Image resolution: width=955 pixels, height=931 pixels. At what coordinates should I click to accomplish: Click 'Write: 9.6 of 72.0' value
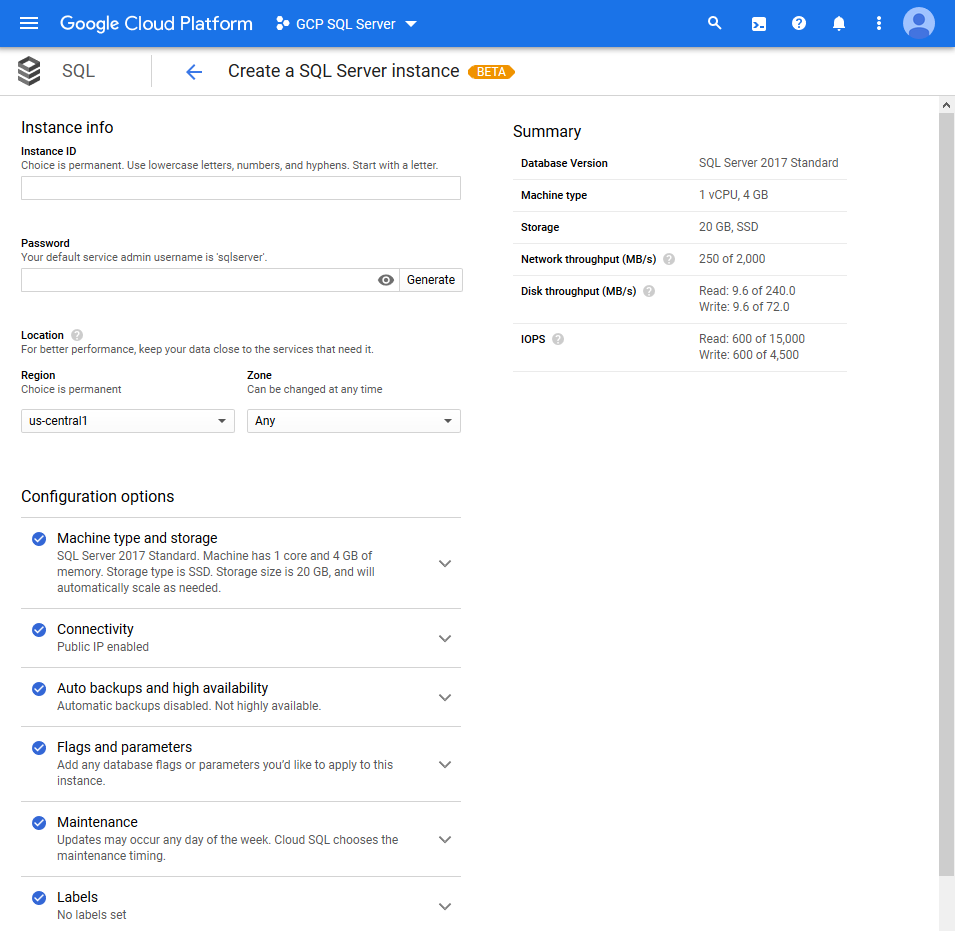coord(744,307)
